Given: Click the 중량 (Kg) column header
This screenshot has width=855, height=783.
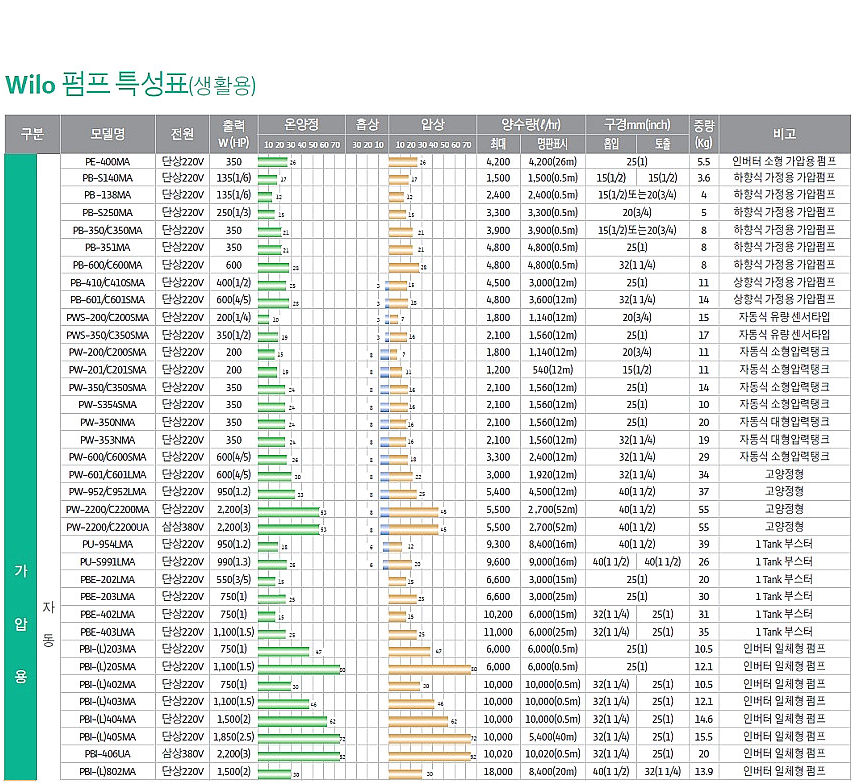Looking at the screenshot, I should coord(704,134).
